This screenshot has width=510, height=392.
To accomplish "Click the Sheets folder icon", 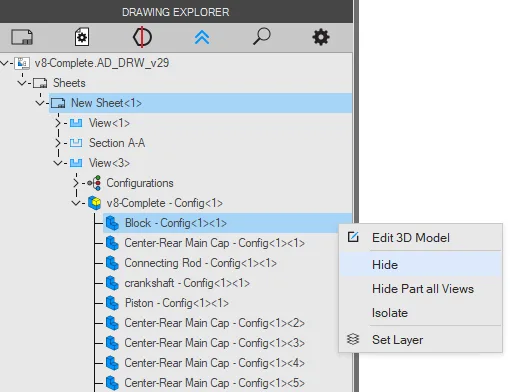I will coord(40,83).
